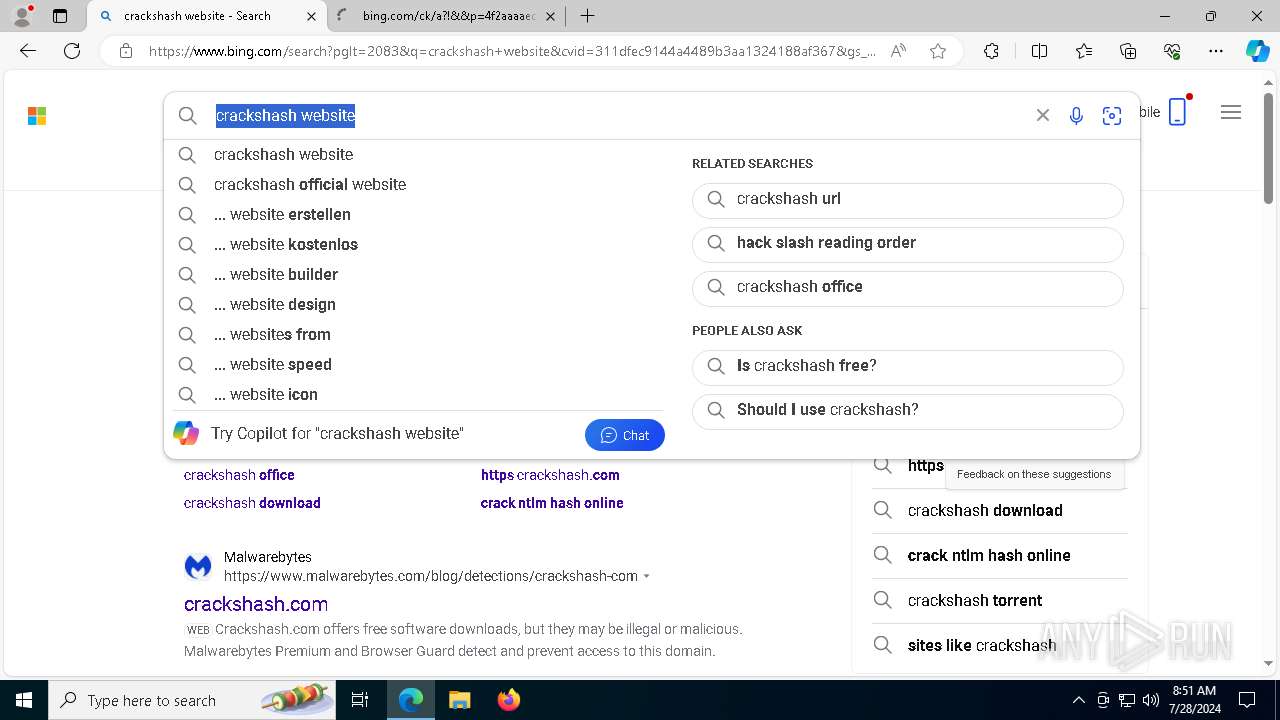Launch Firefox from the taskbar
Screen dimensions: 1280x720
click(x=508, y=700)
